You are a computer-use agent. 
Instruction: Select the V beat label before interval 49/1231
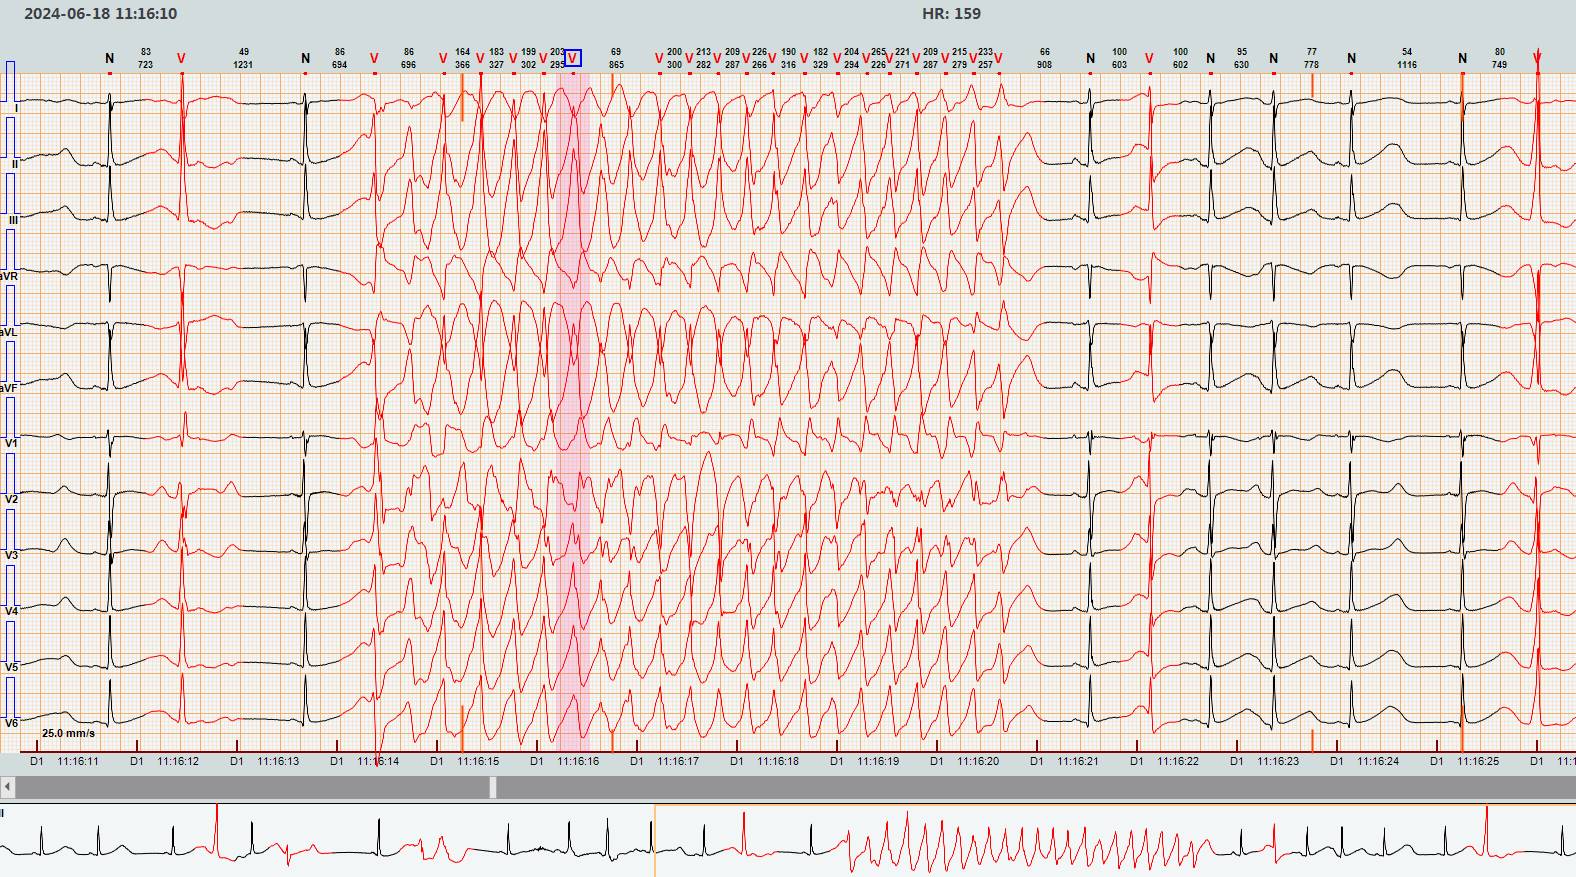[x=181, y=59]
